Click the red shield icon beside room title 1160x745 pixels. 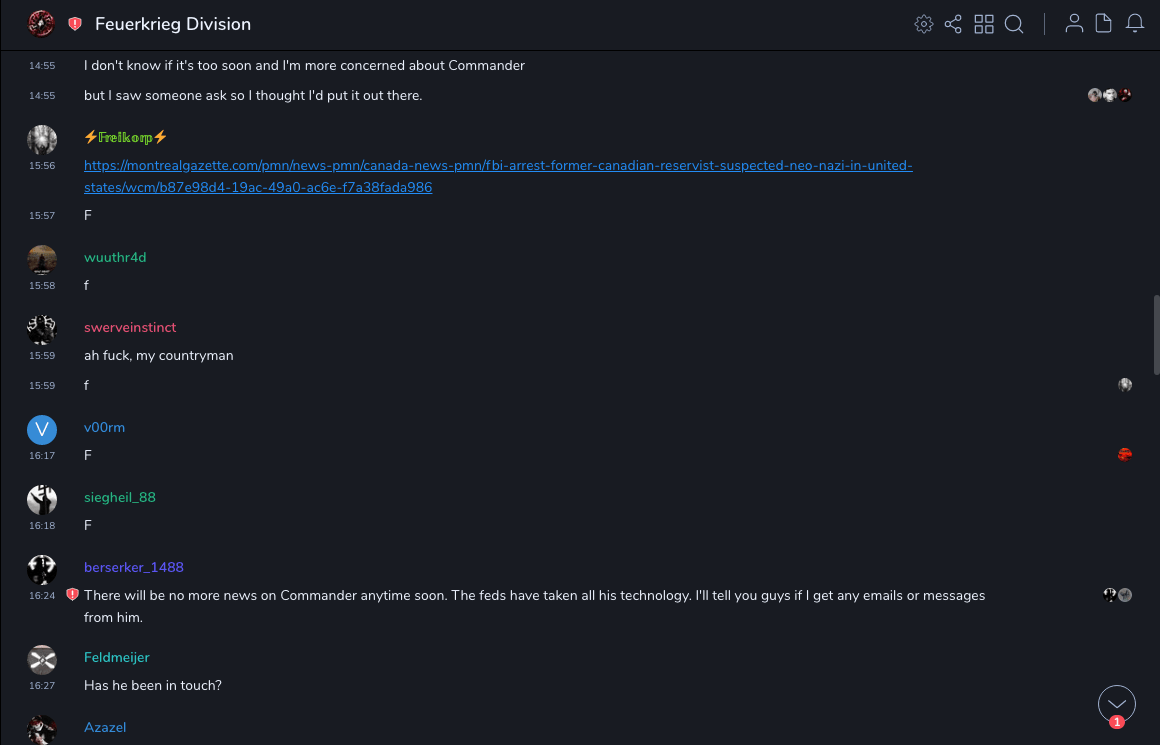75,24
